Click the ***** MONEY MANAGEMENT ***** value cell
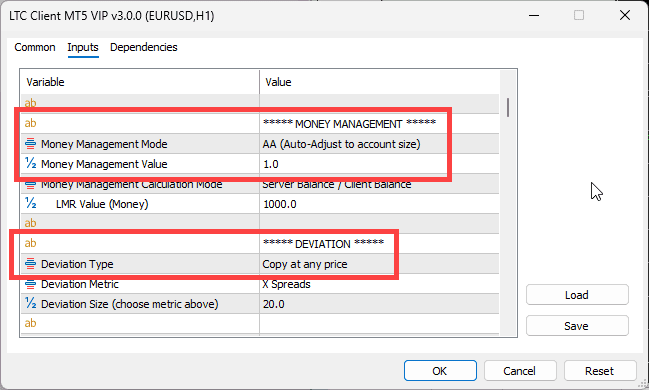The width and height of the screenshot is (649, 390). [x=379, y=124]
